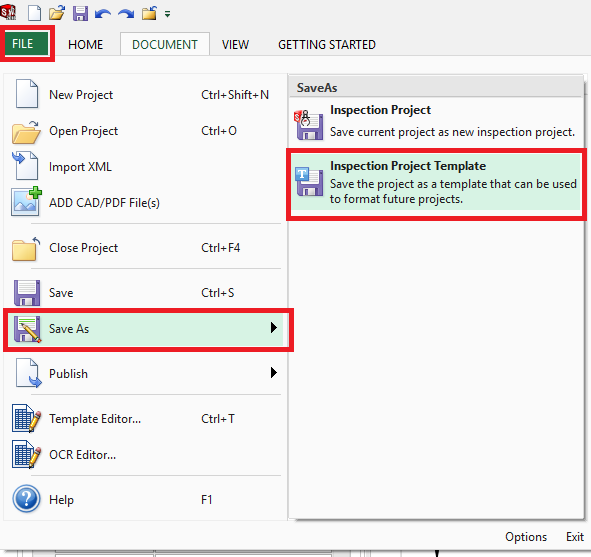This screenshot has height=557, width=591.
Task: Click the ADD CAD/PDF File(s) image icon
Action: 26,201
